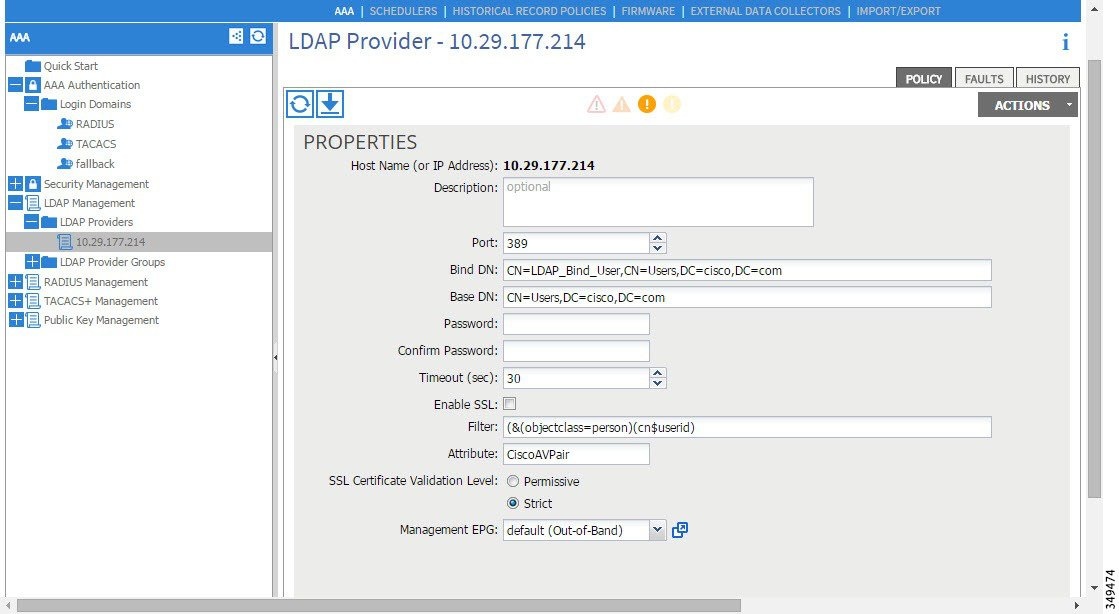The height and width of the screenshot is (614, 1119).
Task: Click the pale yellow warning fault circle icon
Action: [672, 104]
